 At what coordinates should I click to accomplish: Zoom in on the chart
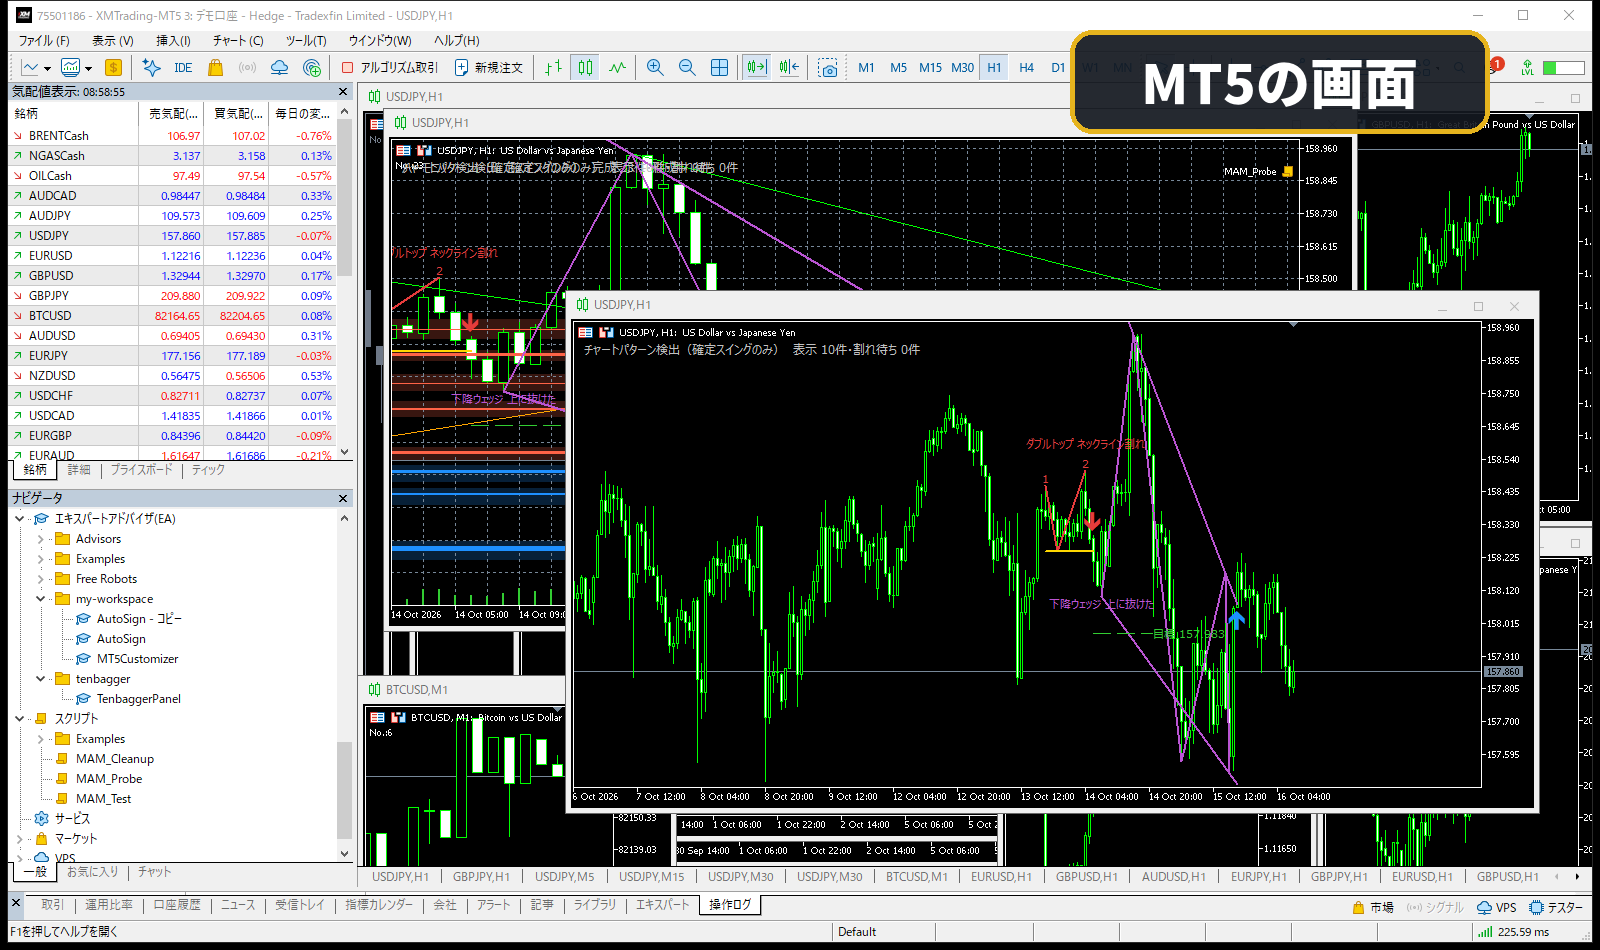655,68
